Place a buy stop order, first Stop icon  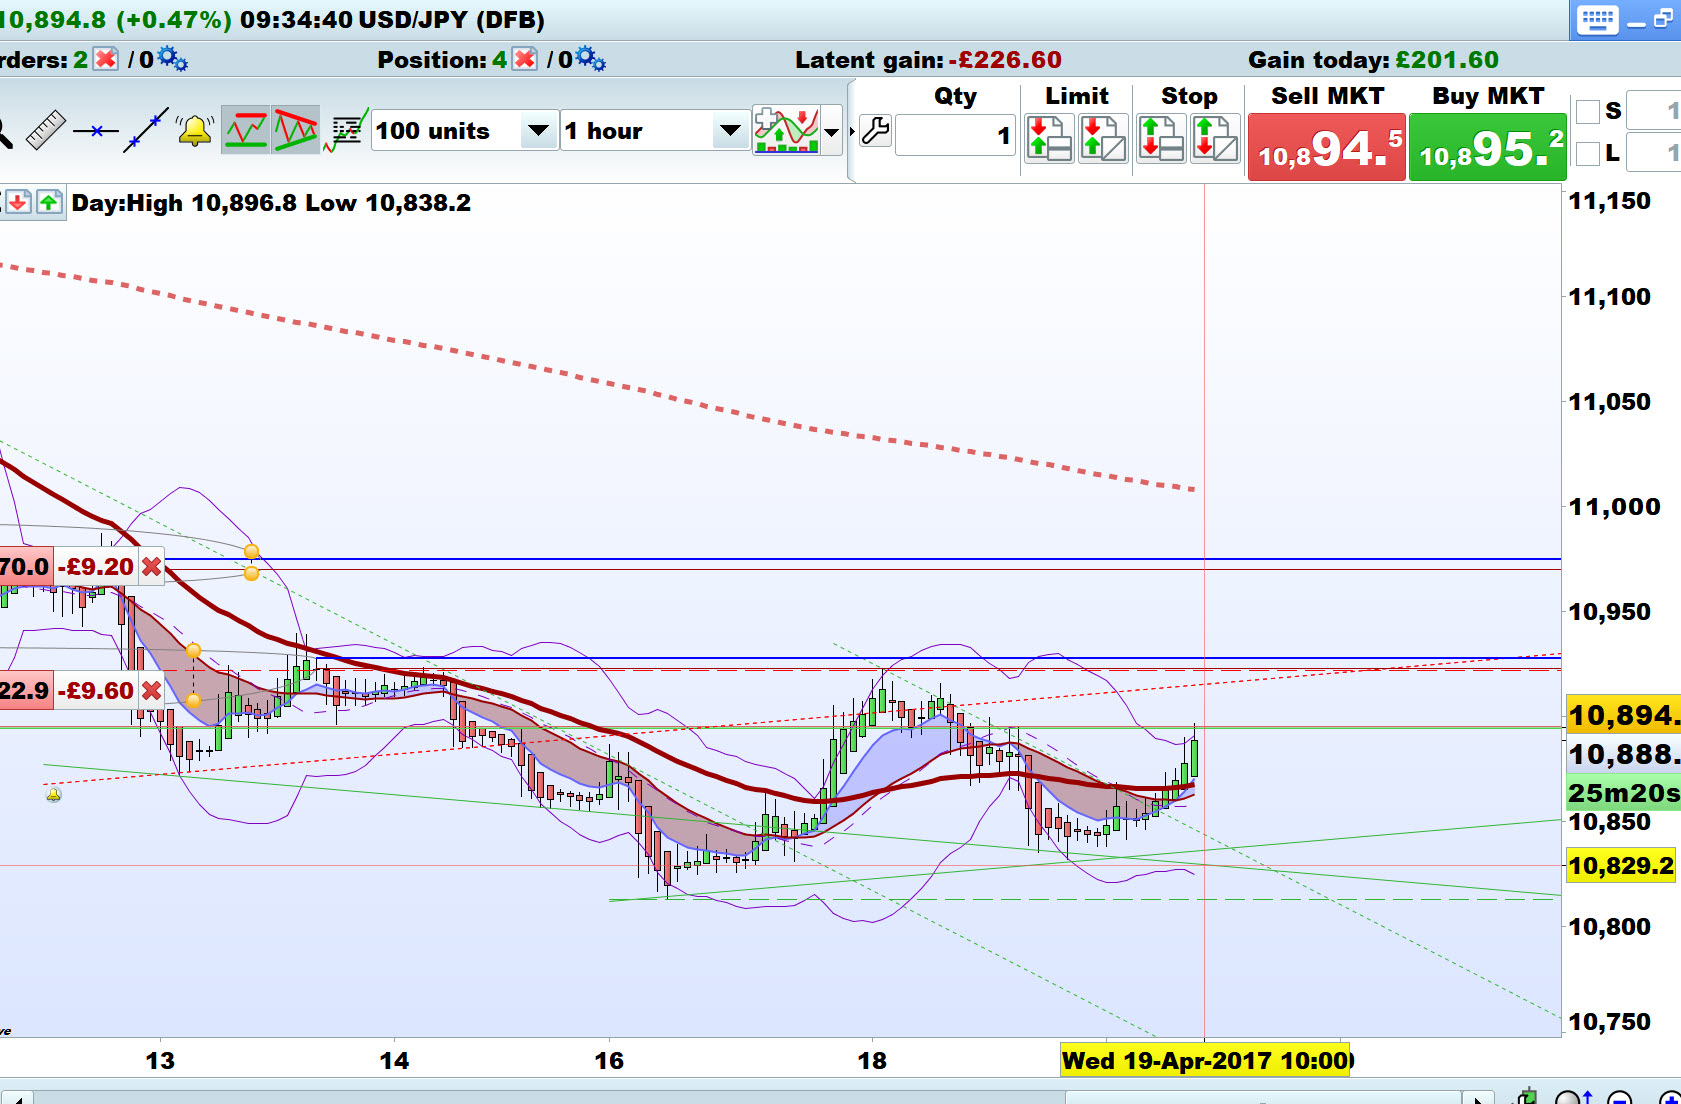tap(1162, 137)
